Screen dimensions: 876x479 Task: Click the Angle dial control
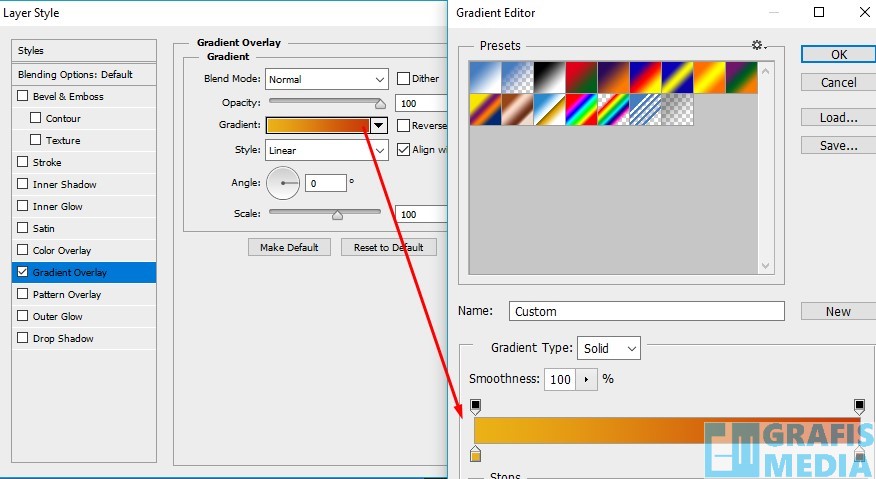click(x=283, y=183)
